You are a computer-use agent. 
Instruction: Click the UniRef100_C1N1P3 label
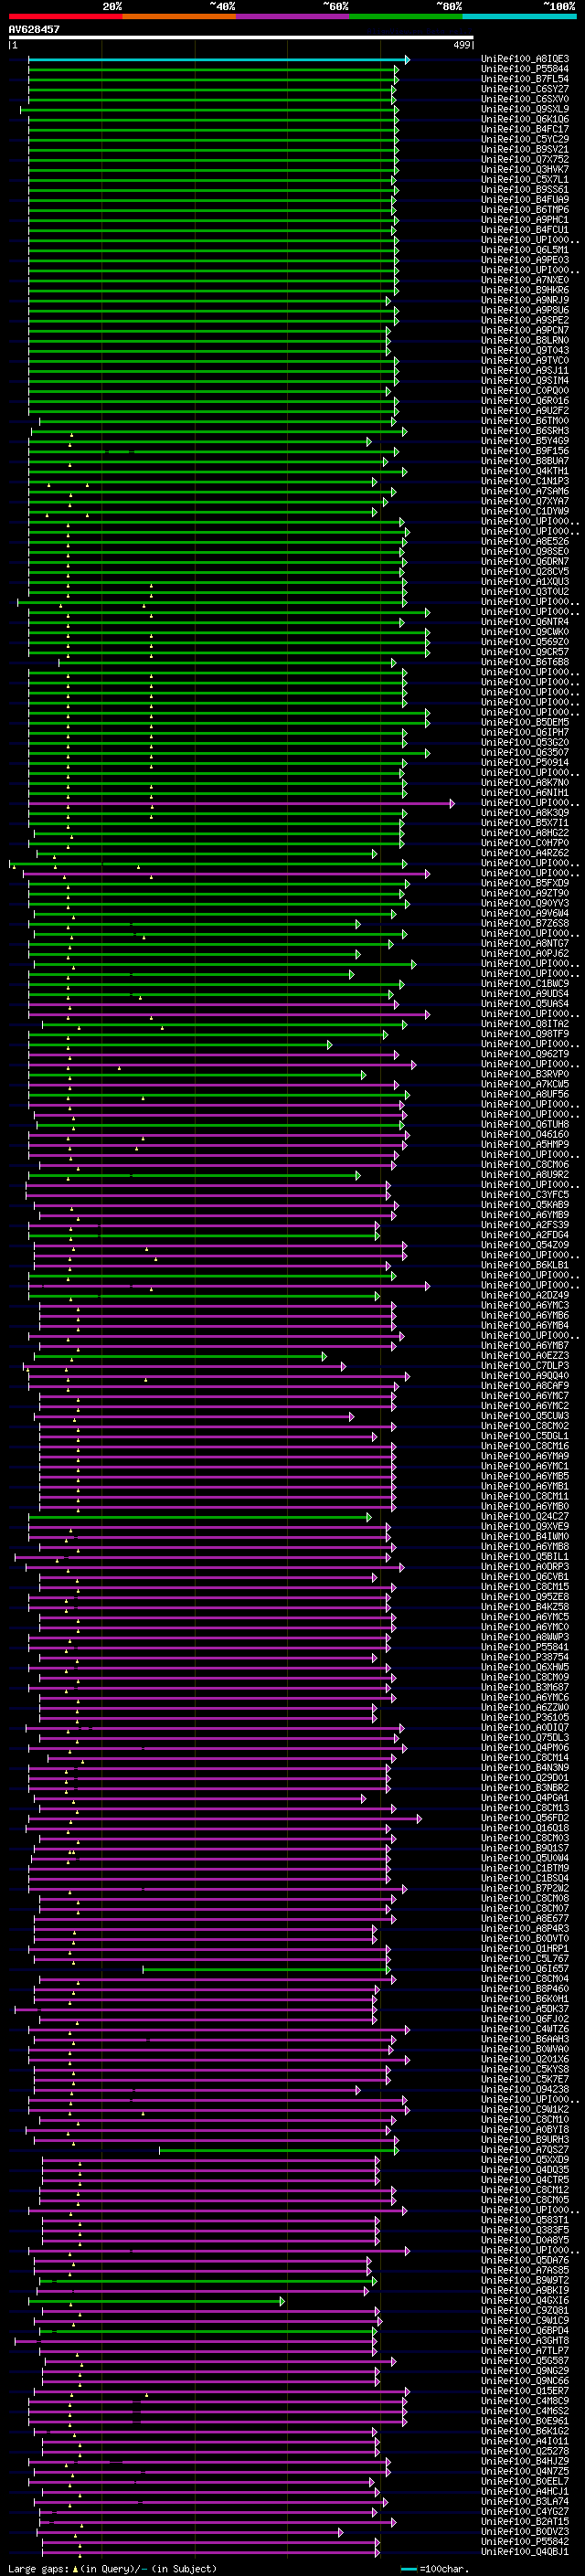tap(525, 481)
